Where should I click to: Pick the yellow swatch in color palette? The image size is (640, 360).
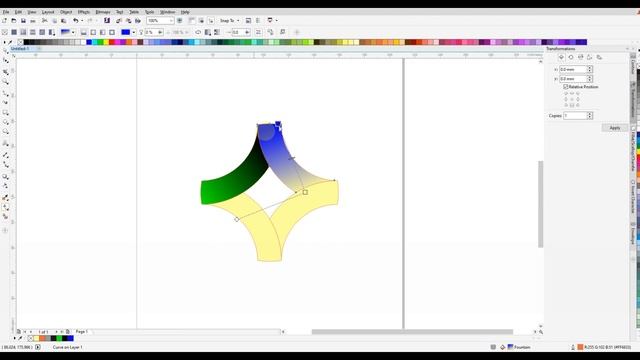tap(106, 42)
